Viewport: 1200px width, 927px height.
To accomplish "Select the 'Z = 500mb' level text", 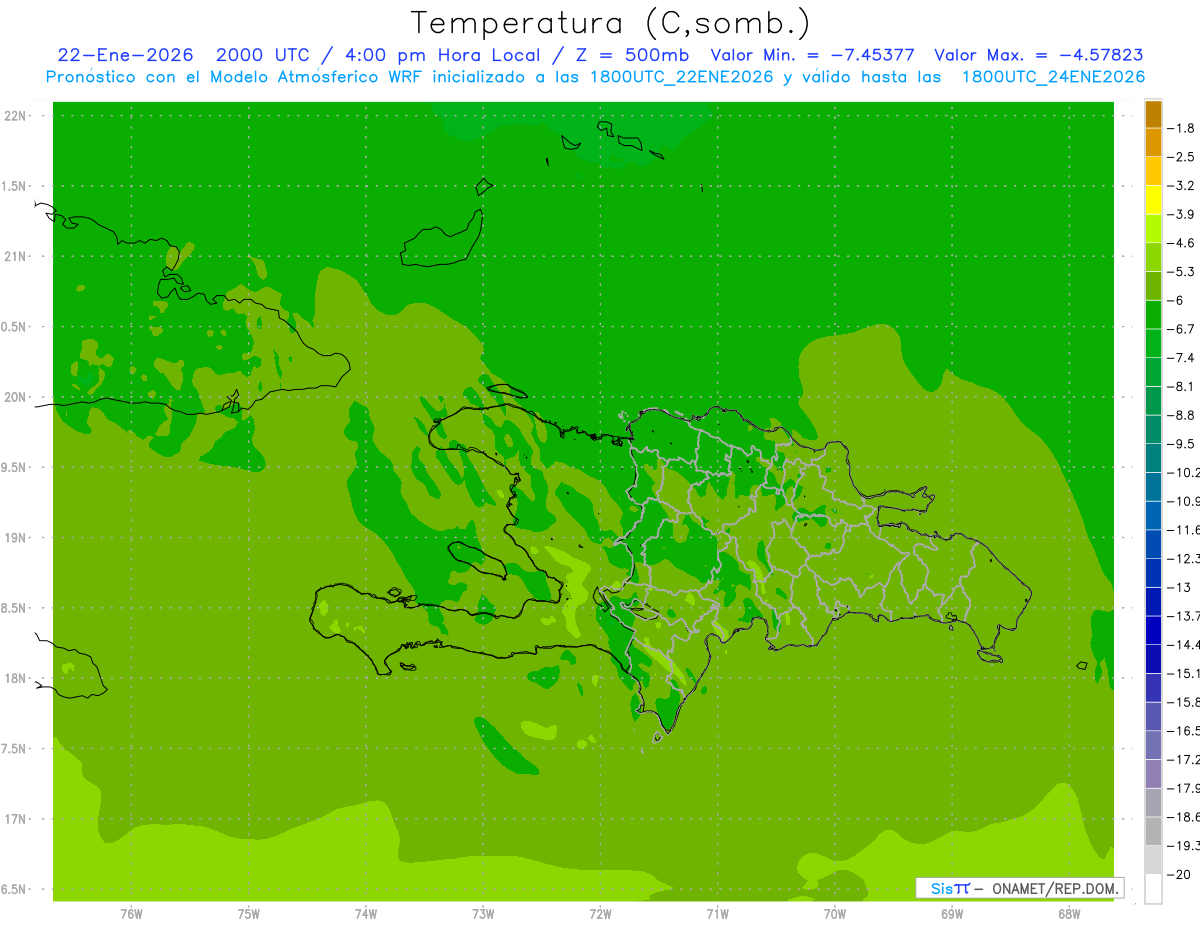I will click(628, 55).
